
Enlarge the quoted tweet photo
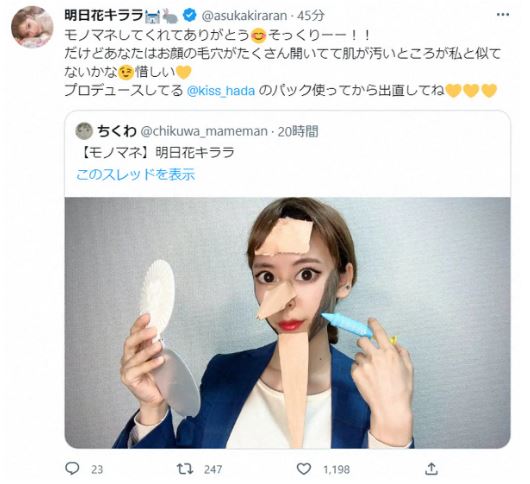[x=287, y=323]
